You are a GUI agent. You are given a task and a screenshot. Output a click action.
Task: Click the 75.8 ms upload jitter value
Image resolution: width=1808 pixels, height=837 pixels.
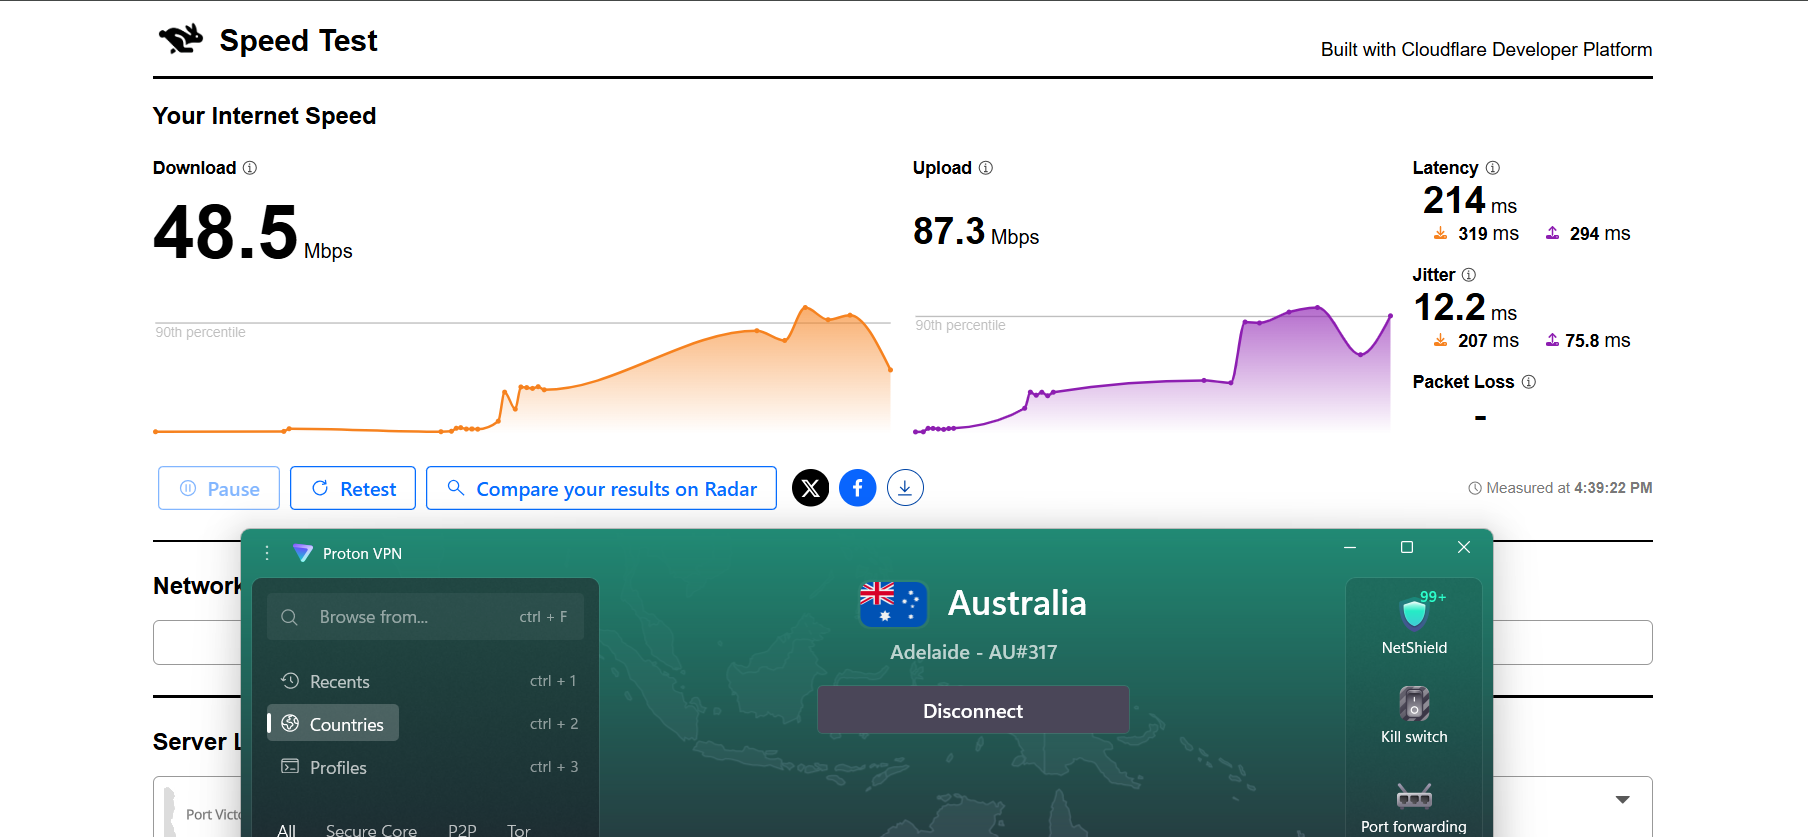click(x=1598, y=341)
